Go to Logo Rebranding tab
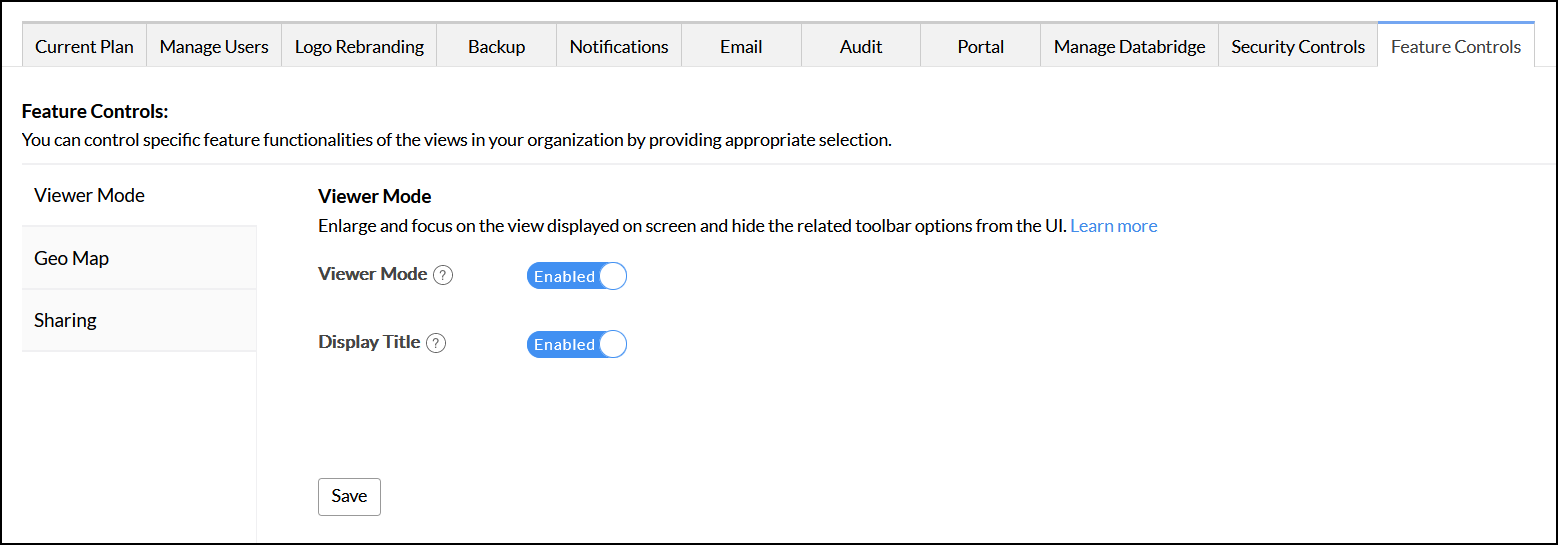This screenshot has width=1558, height=545. pos(359,46)
